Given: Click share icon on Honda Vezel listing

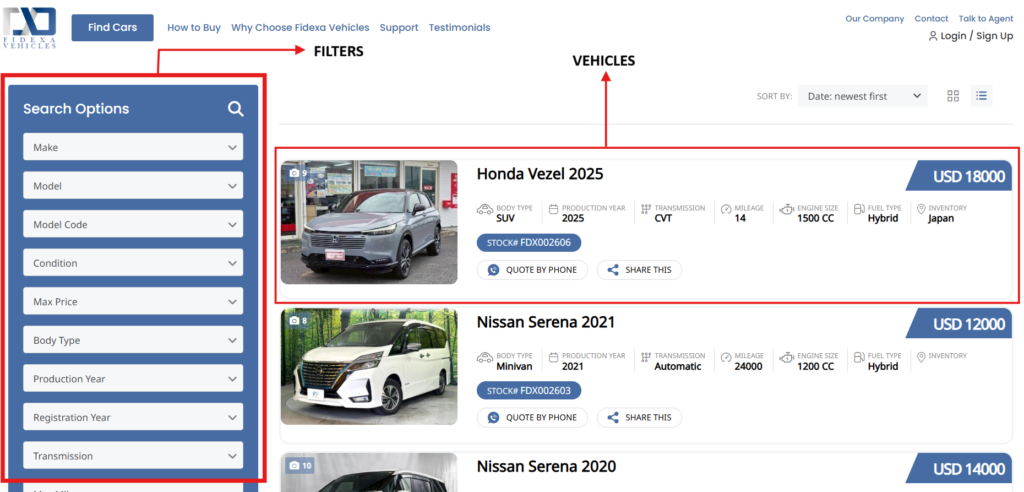Looking at the screenshot, I should point(613,270).
